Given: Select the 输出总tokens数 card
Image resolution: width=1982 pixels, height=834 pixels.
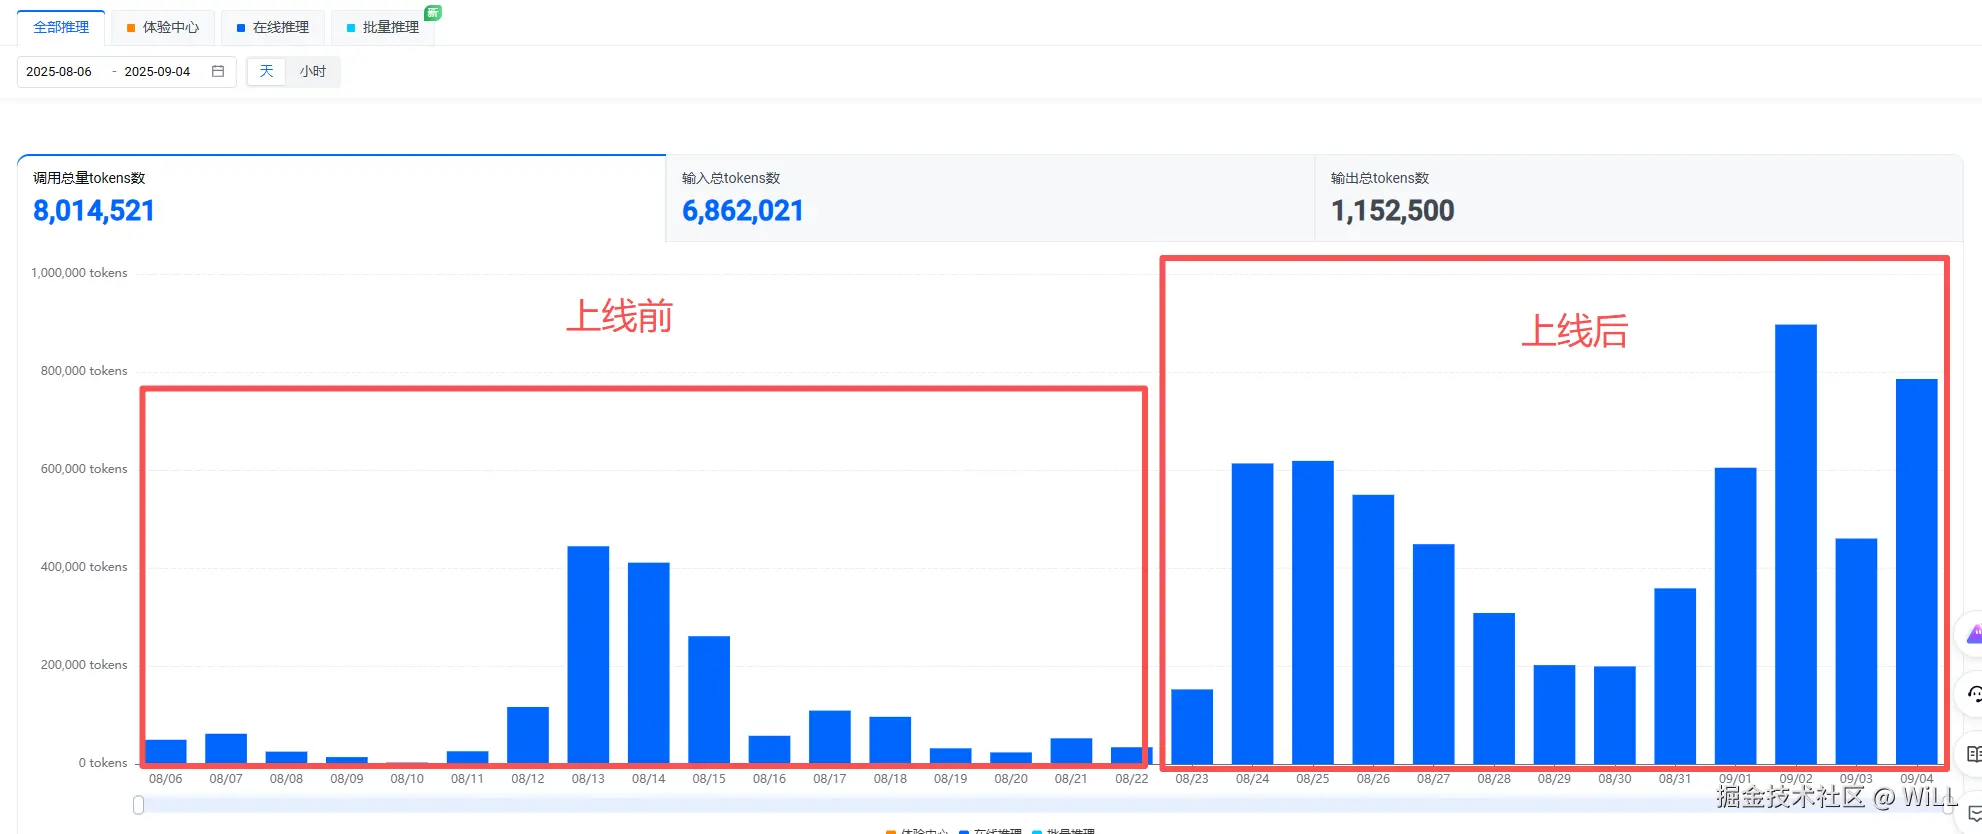Looking at the screenshot, I should 1638,198.
